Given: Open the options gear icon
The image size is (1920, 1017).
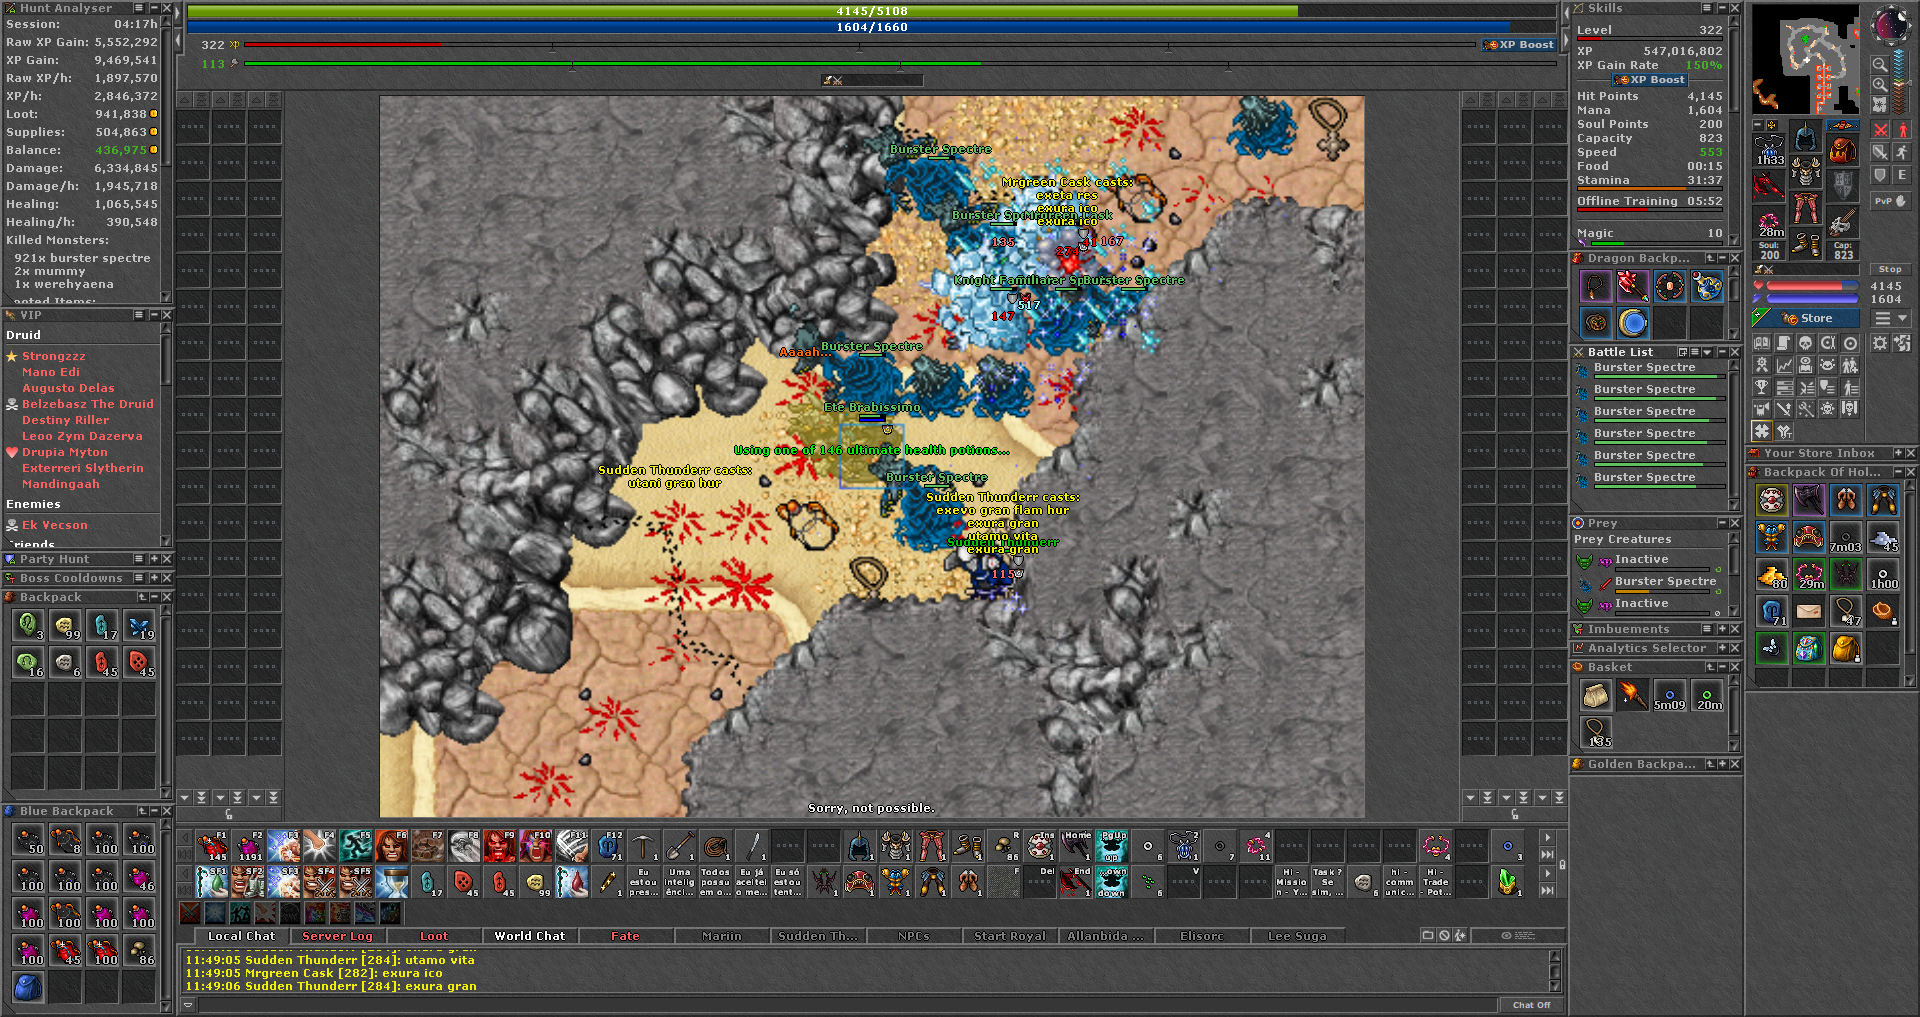Looking at the screenshot, I should (x=1880, y=343).
